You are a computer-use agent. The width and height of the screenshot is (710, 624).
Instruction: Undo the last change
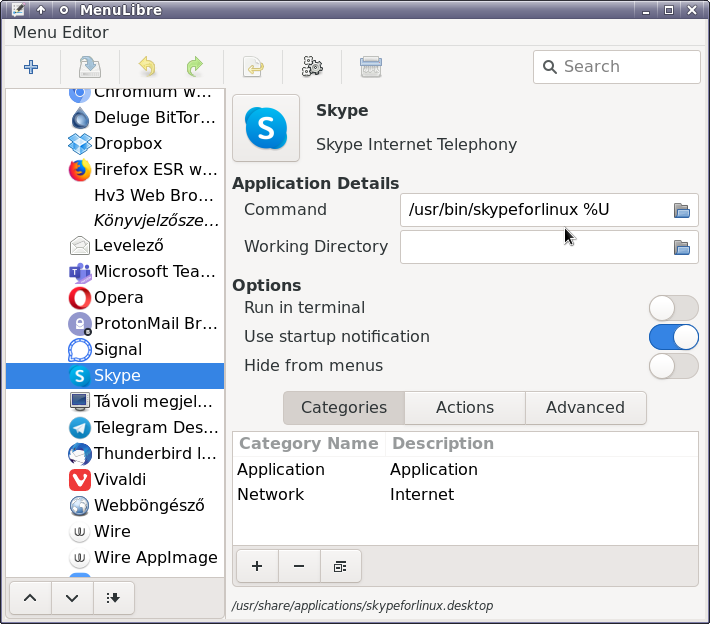(x=148, y=67)
